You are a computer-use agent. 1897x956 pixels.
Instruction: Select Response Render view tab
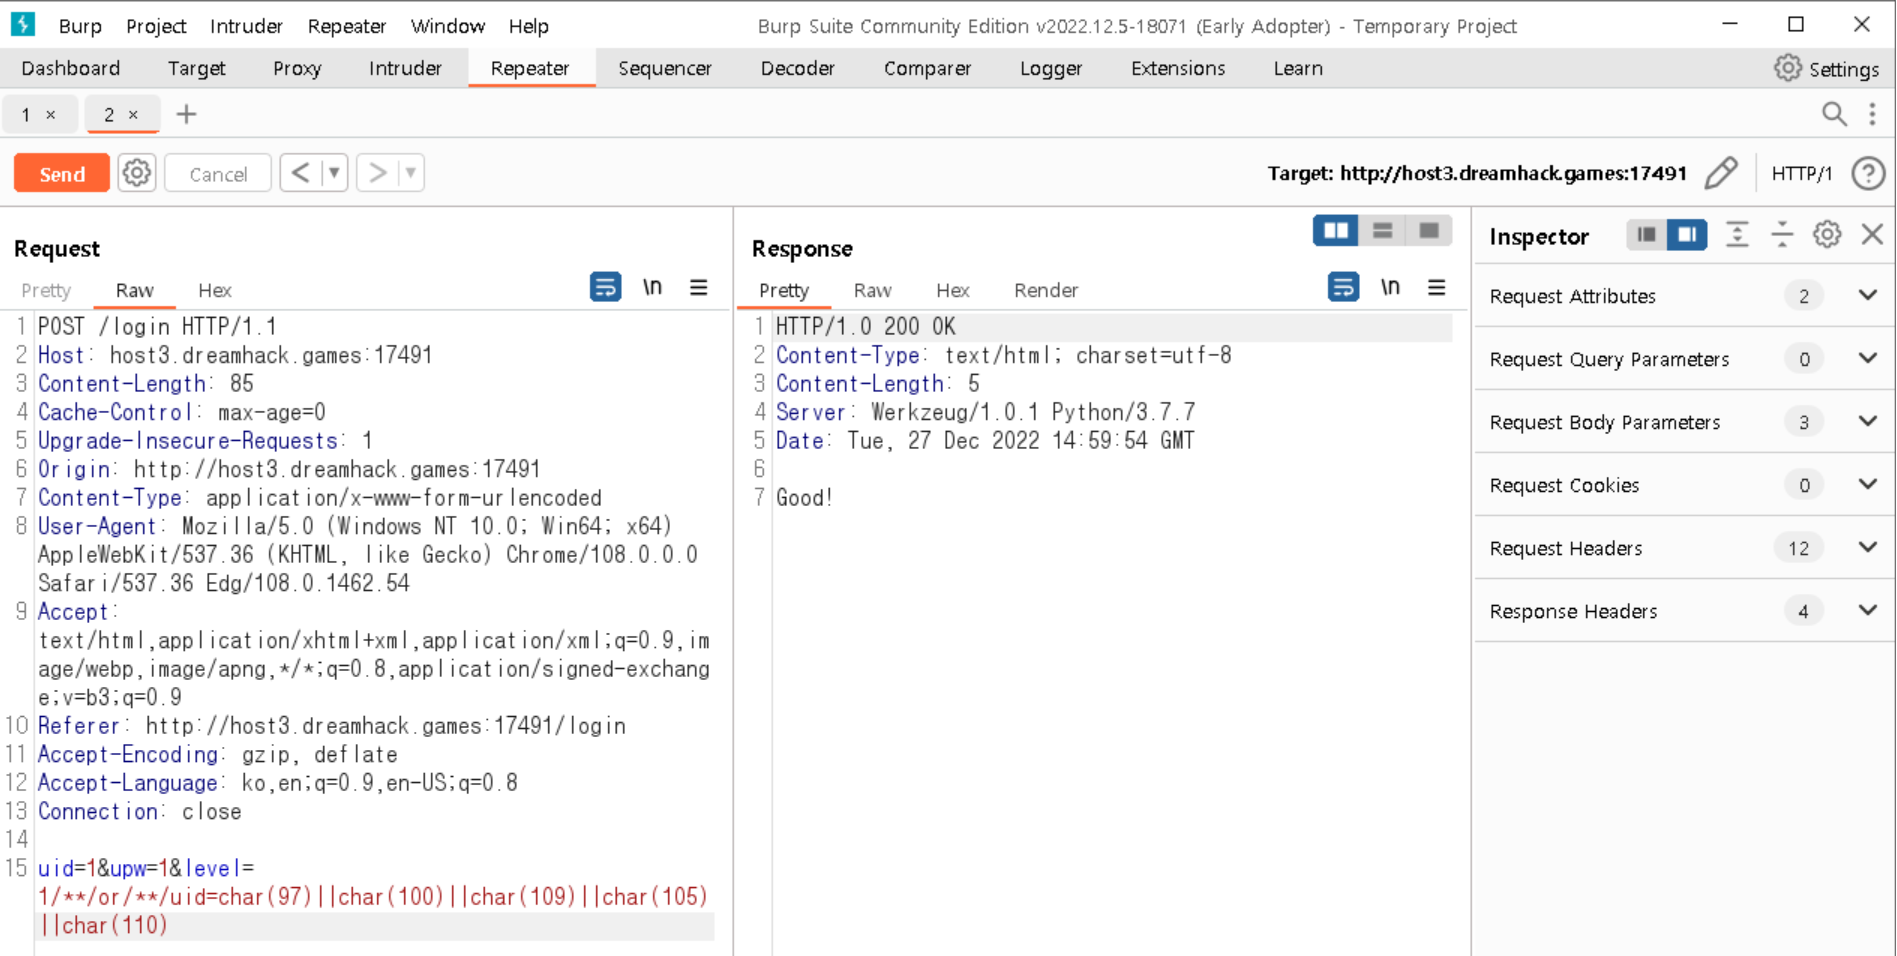(1046, 290)
